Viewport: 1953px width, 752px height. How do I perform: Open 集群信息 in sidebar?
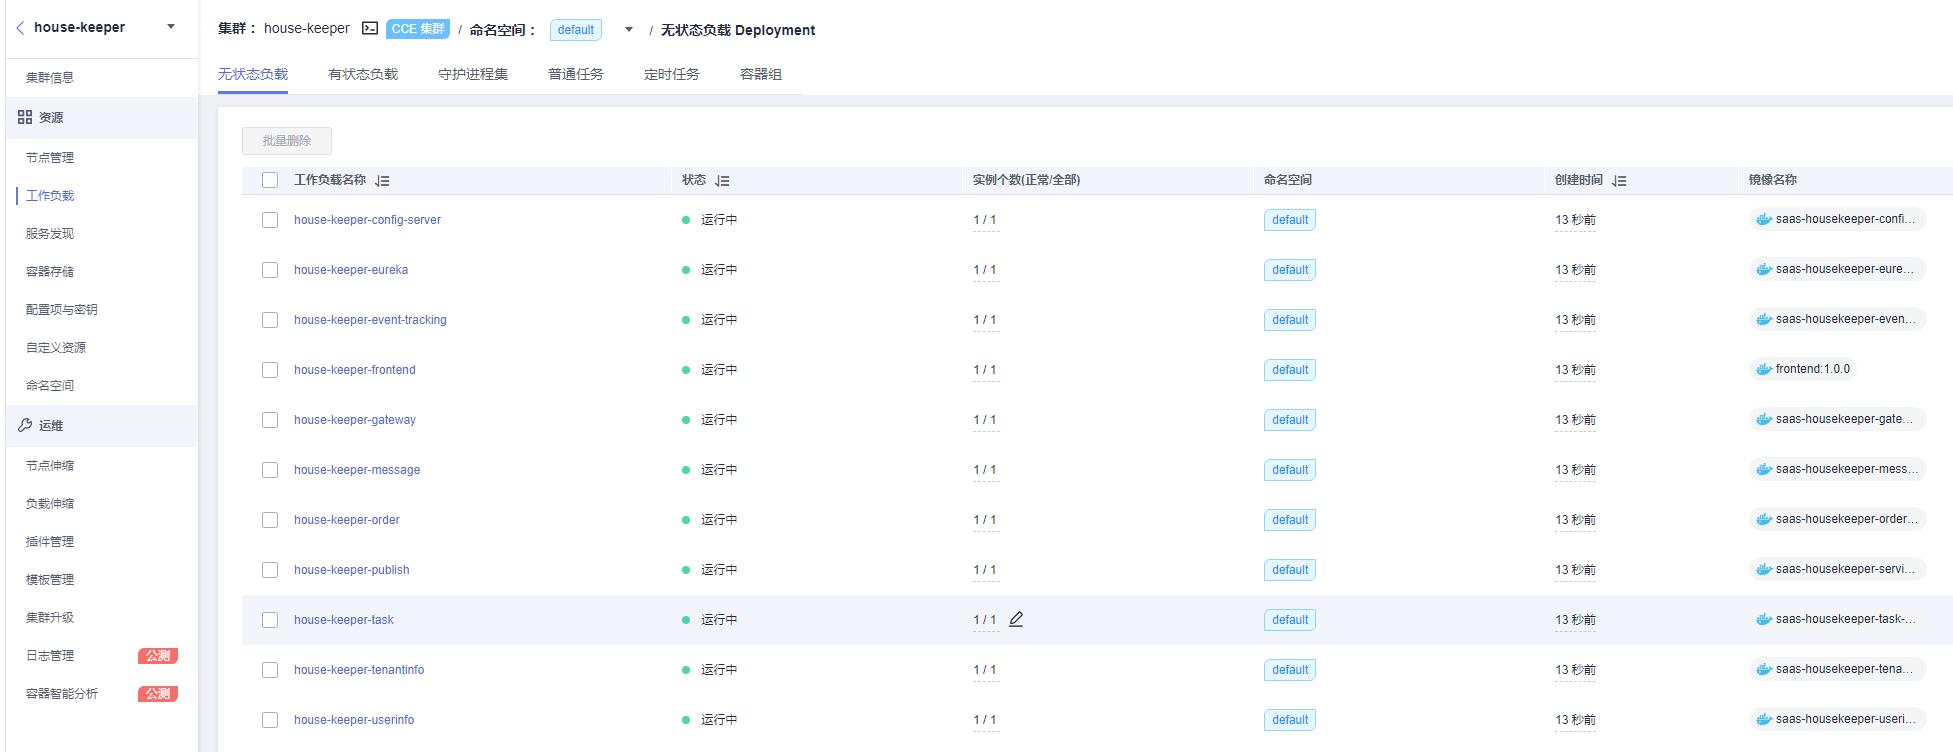pos(50,78)
